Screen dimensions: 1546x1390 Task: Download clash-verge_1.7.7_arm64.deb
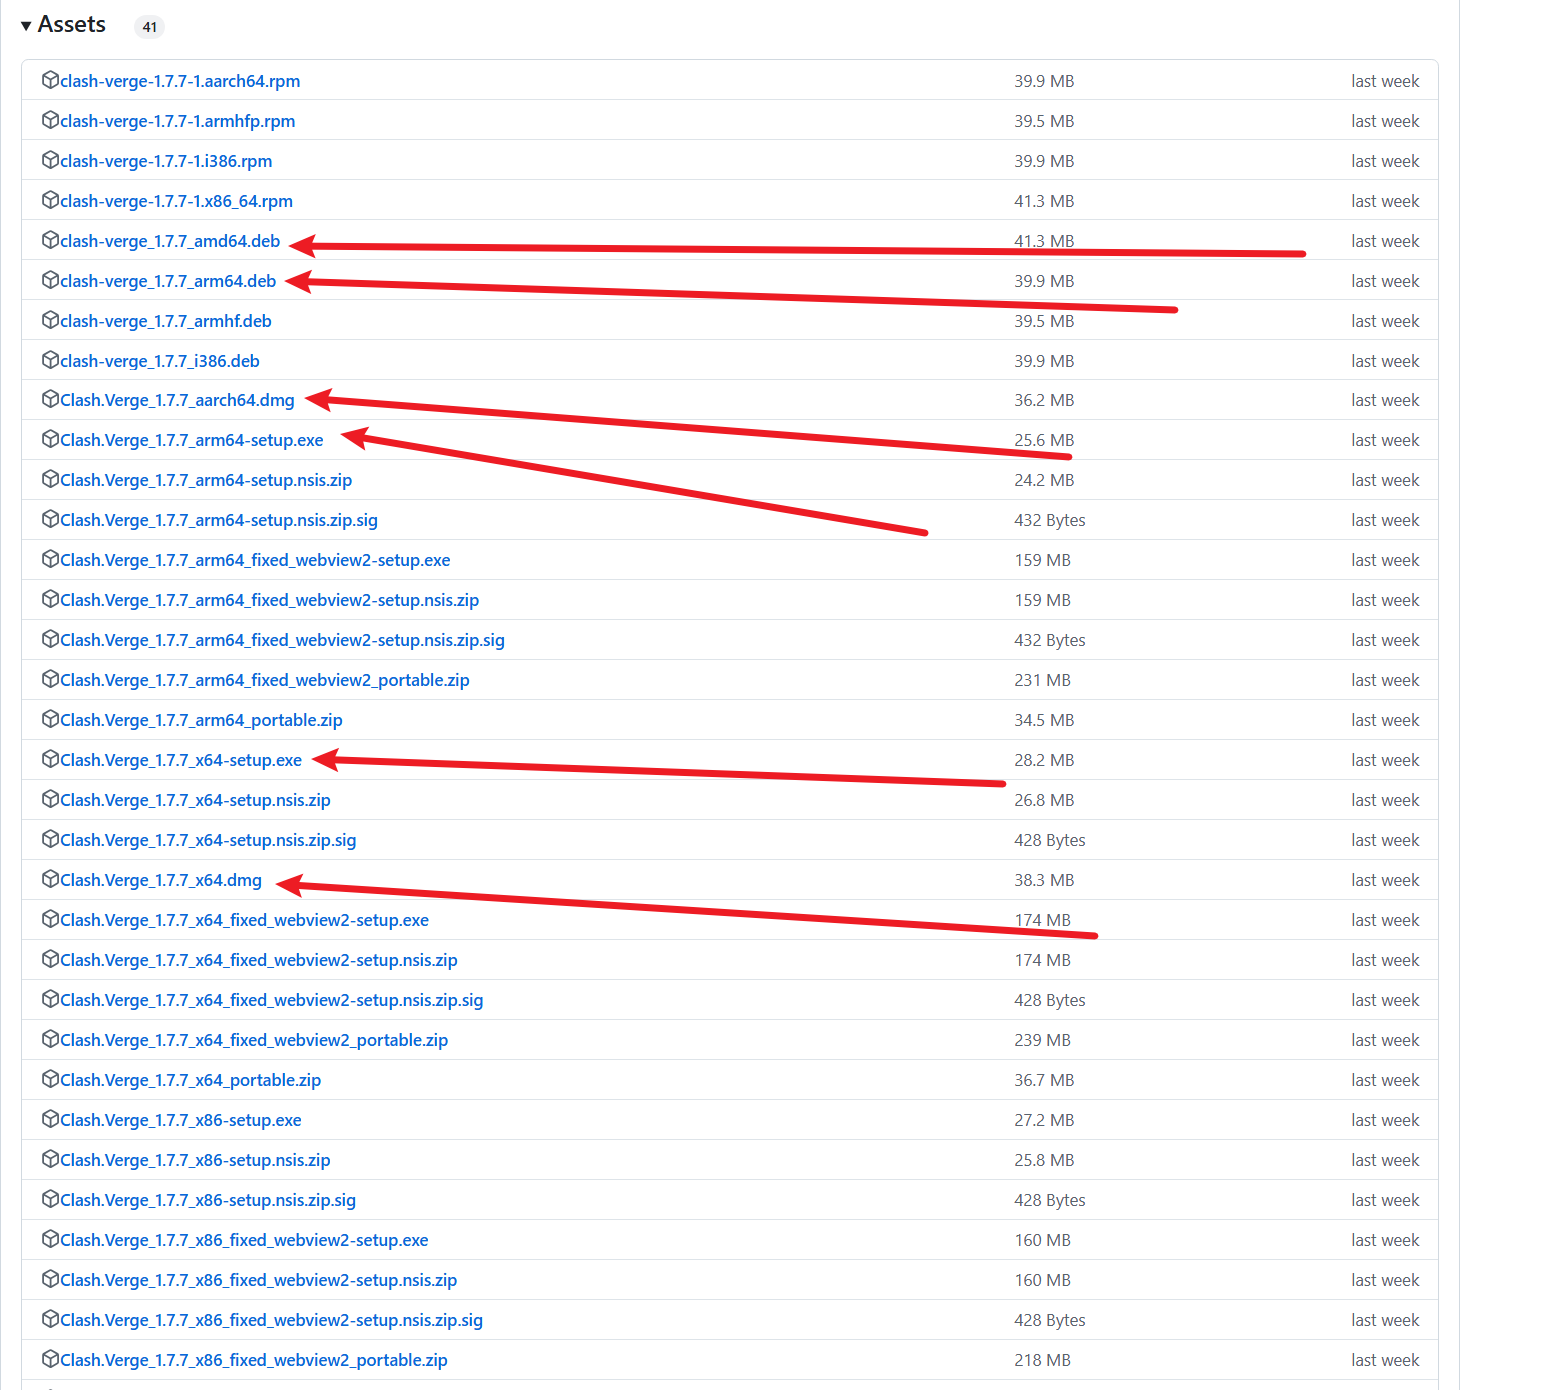click(168, 281)
